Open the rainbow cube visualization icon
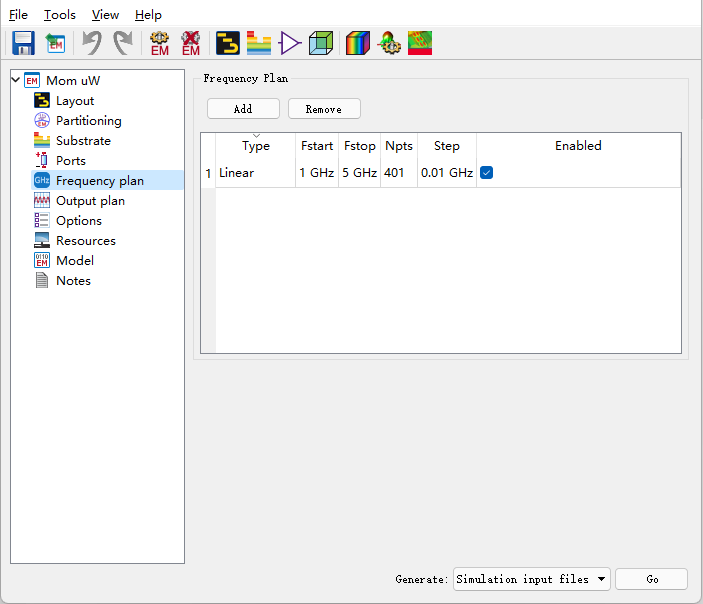Screen dimensions: 703x604 358,43
